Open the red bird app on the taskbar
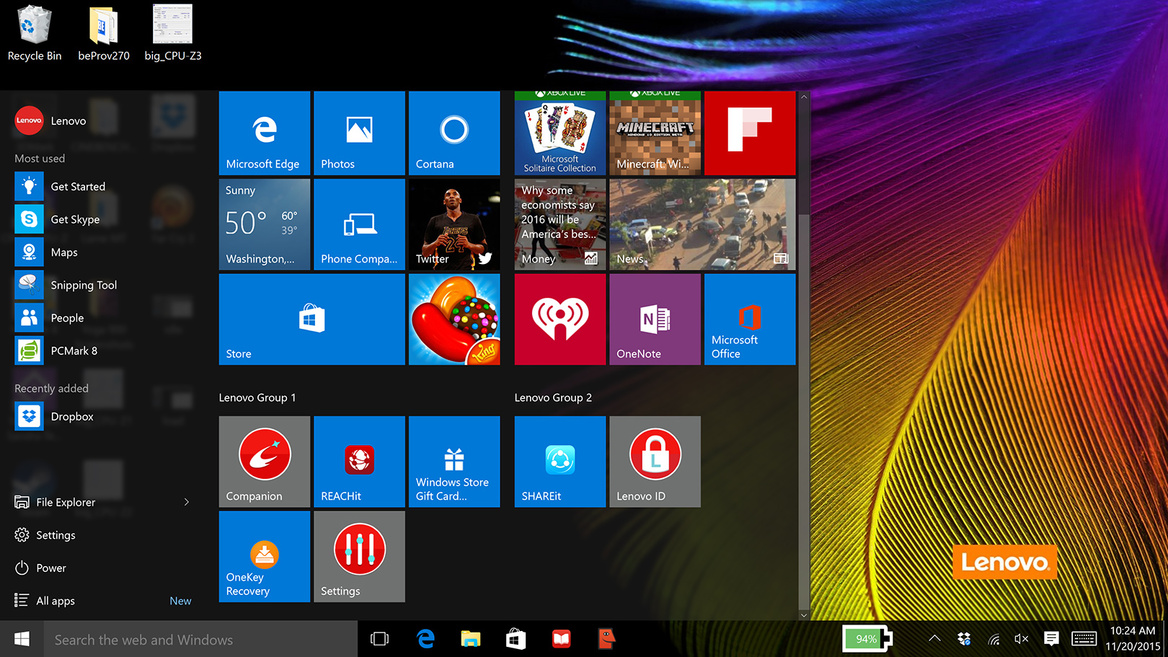Screen dimensions: 1168x657 (607, 639)
